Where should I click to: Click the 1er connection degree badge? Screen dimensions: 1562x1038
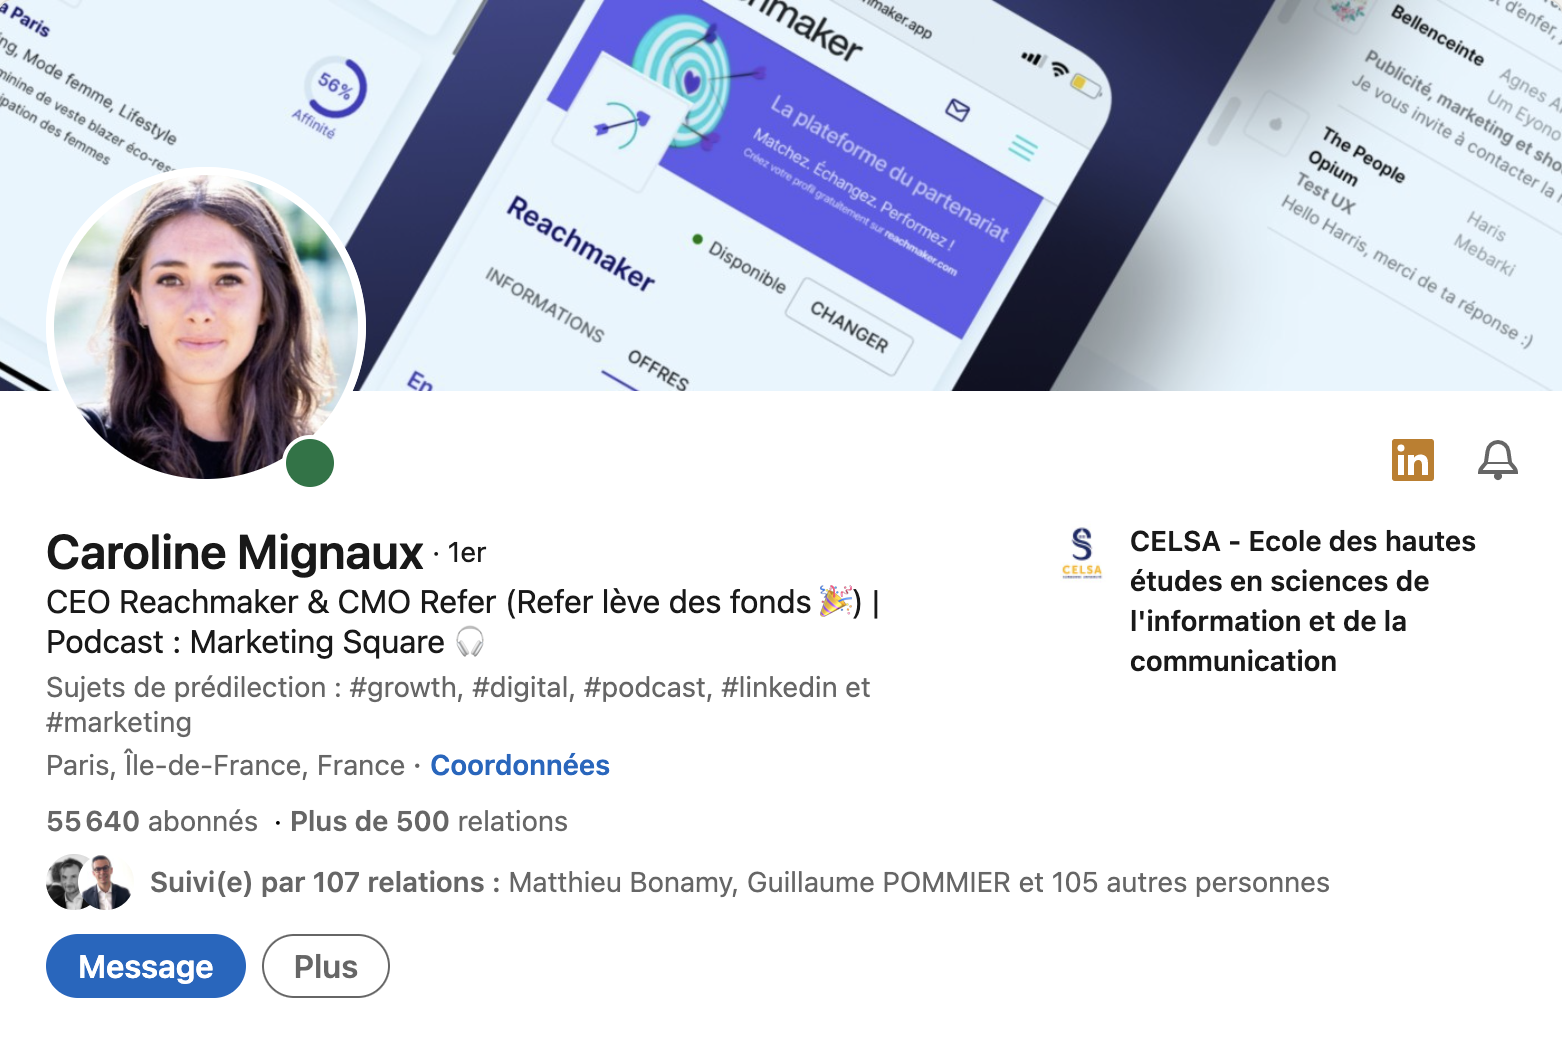467,552
